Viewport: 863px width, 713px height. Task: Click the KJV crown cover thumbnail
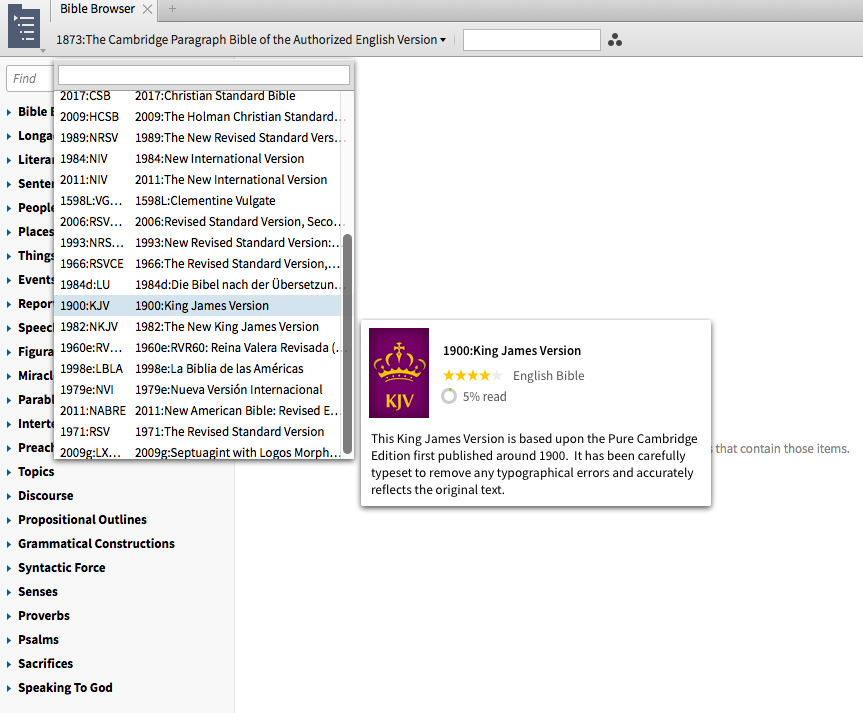(x=399, y=373)
